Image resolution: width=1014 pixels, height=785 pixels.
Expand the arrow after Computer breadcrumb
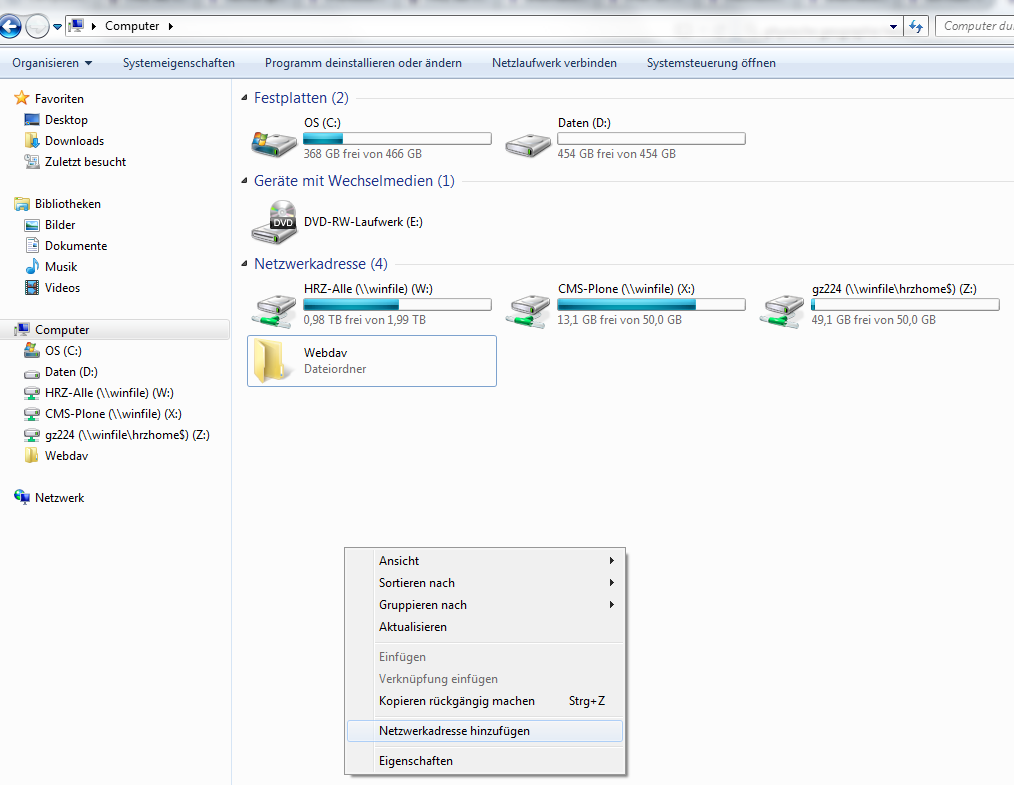coord(171,26)
